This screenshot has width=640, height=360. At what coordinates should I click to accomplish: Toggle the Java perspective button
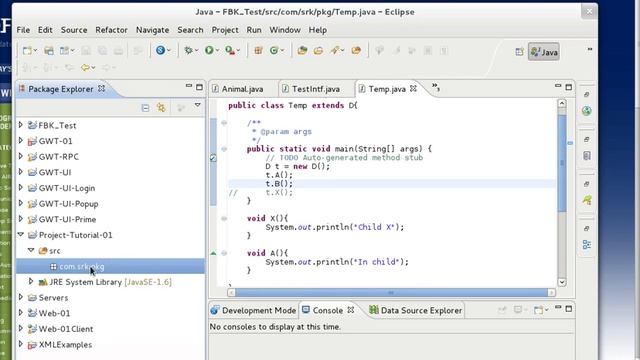click(544, 52)
